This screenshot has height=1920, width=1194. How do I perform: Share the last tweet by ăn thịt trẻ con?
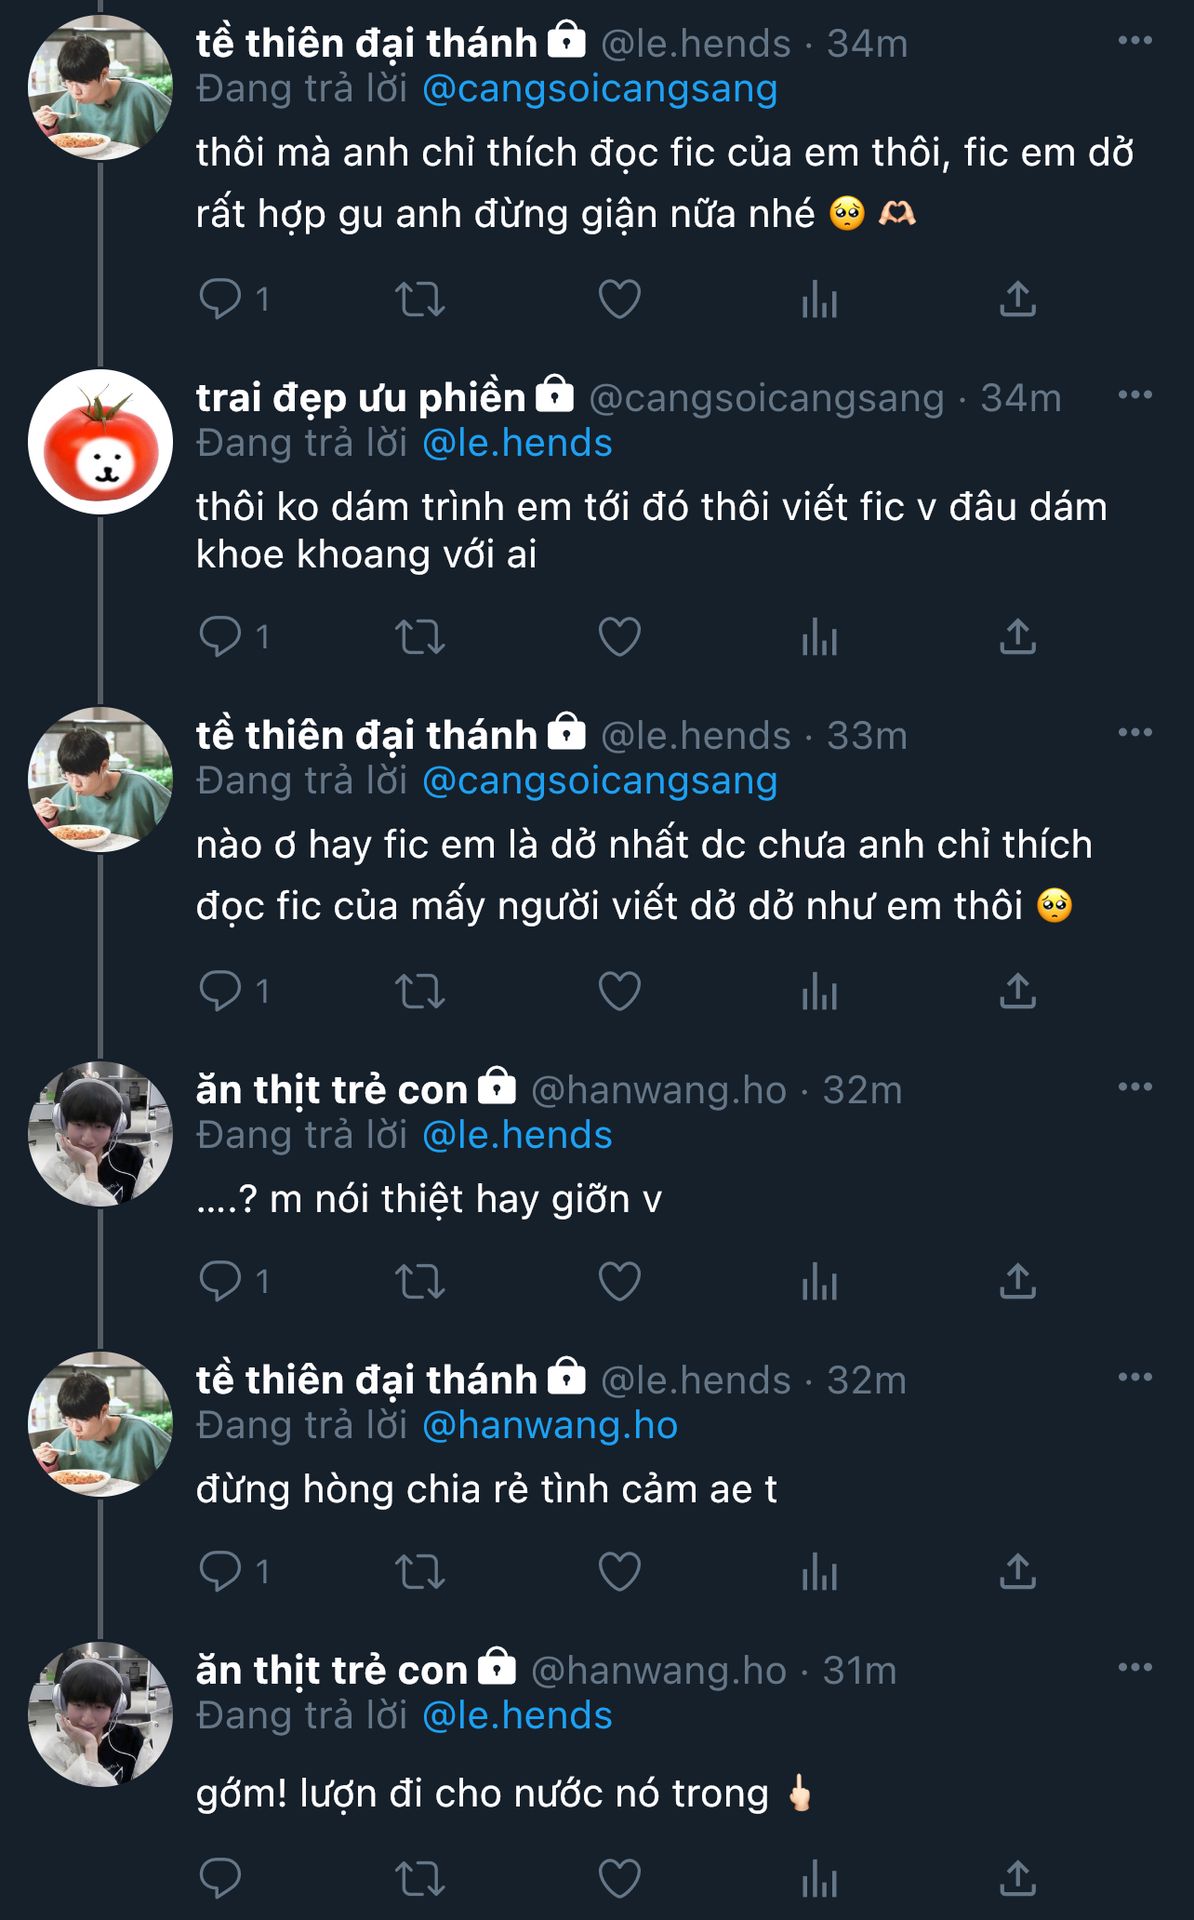point(1017,1879)
